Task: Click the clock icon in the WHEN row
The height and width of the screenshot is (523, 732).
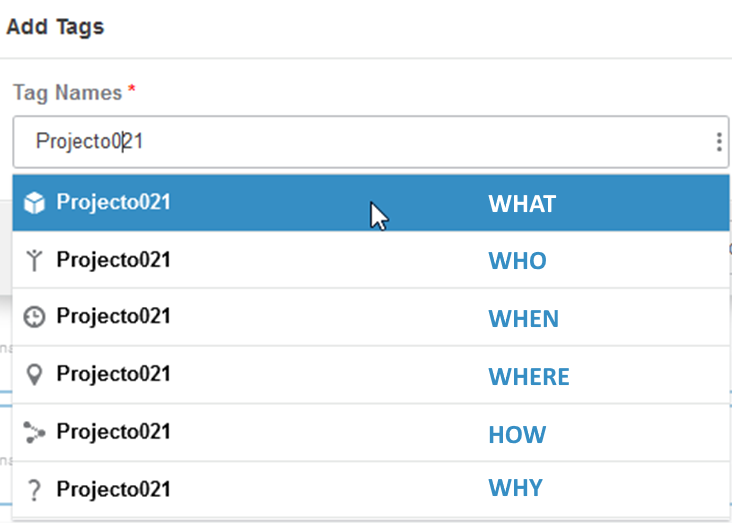Action: click(35, 317)
